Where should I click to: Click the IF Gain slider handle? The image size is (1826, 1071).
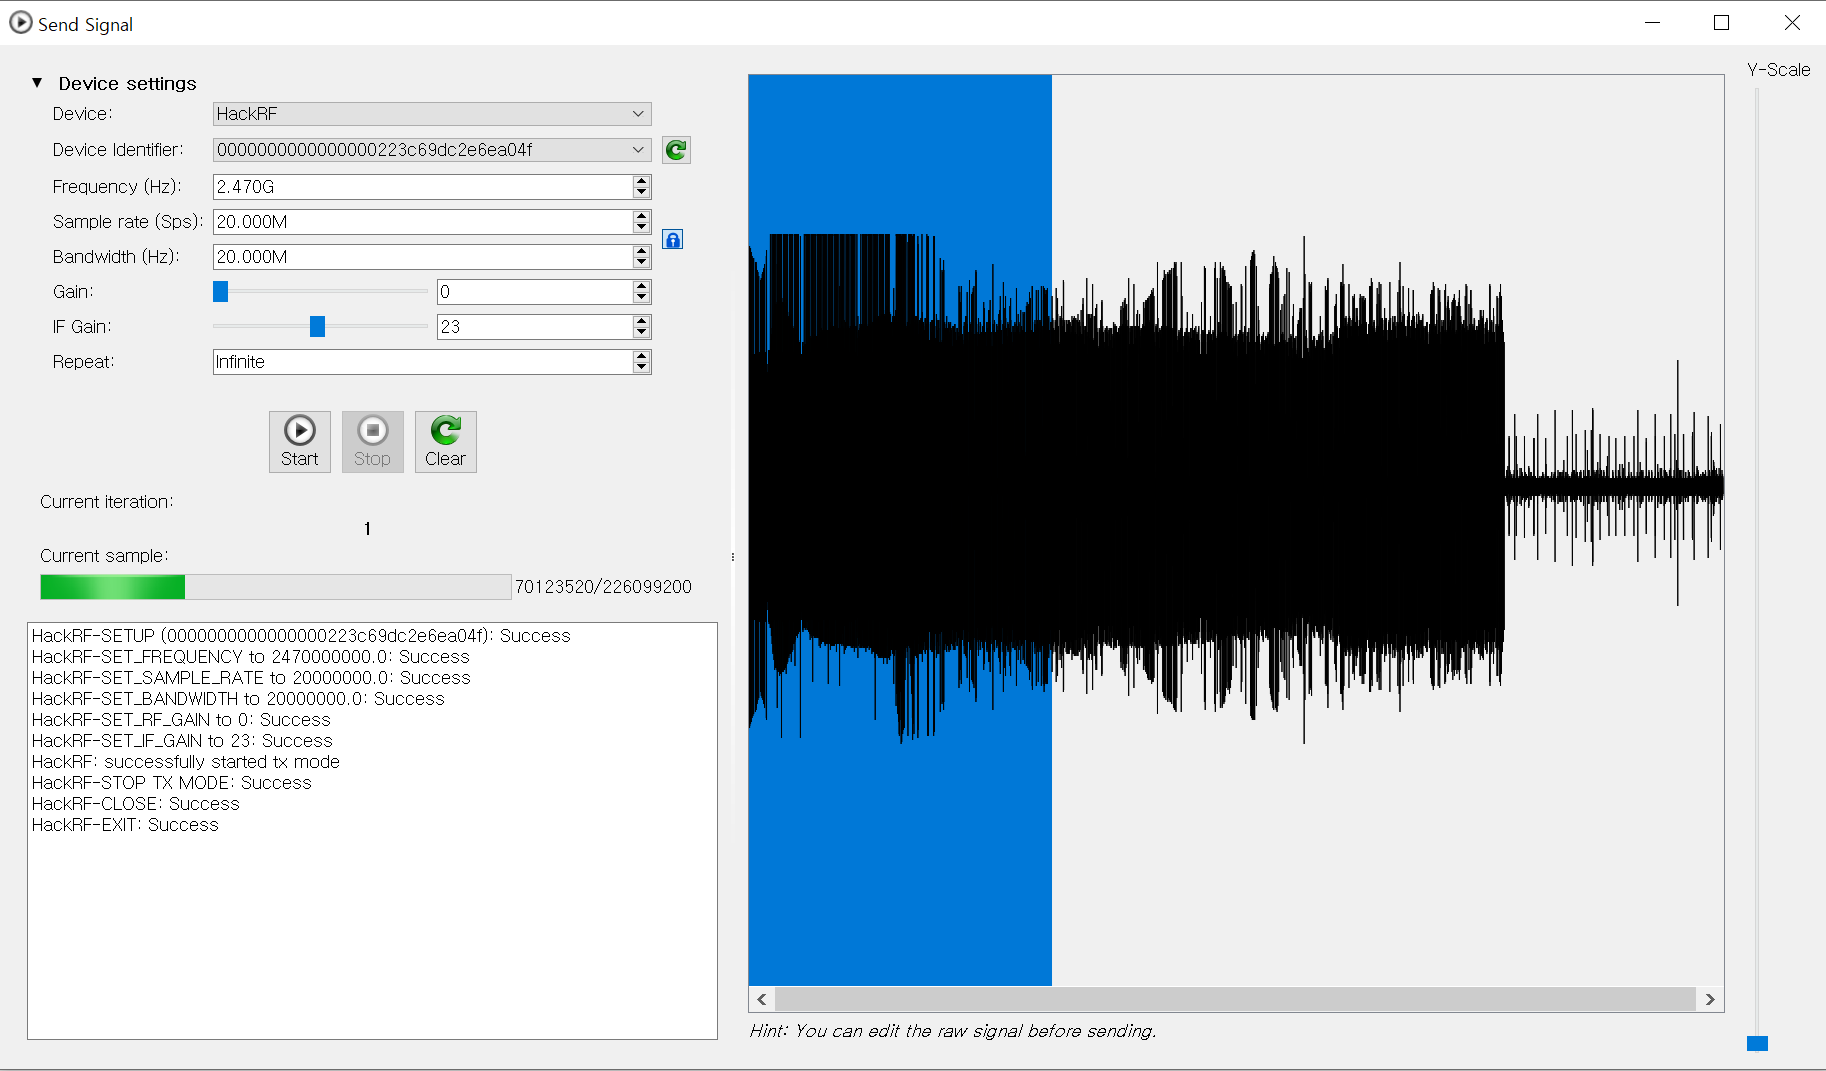pos(318,326)
